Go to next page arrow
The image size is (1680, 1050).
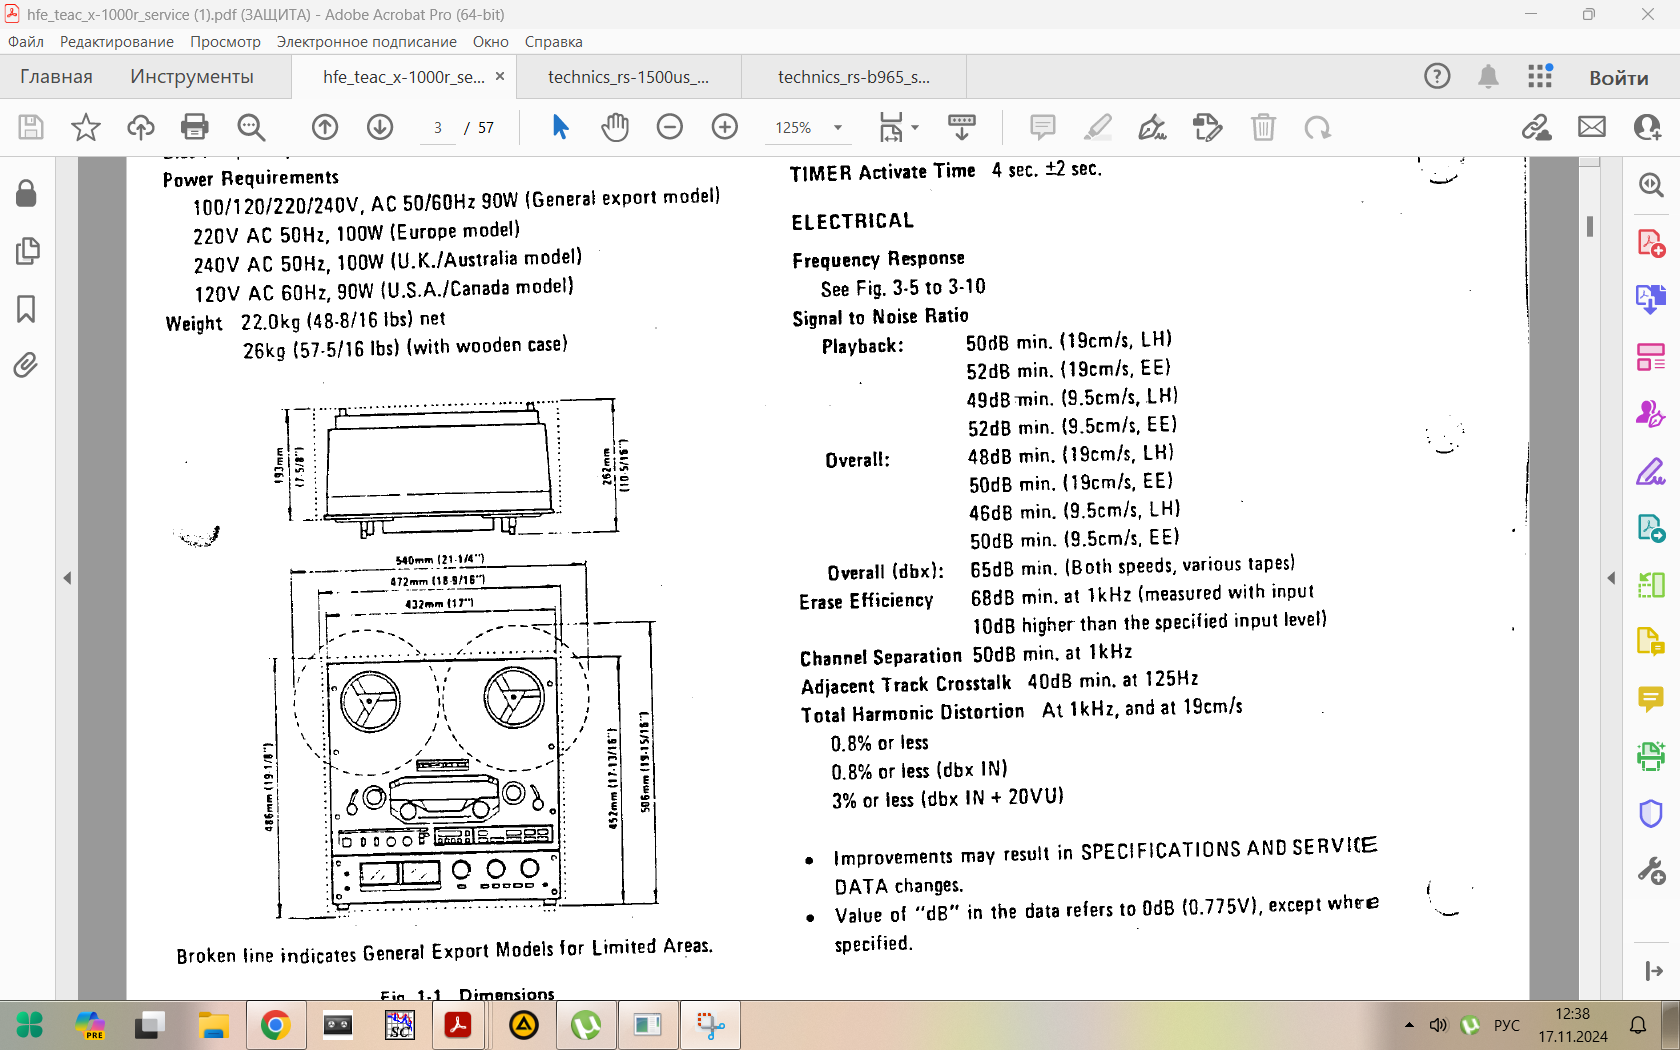click(380, 127)
